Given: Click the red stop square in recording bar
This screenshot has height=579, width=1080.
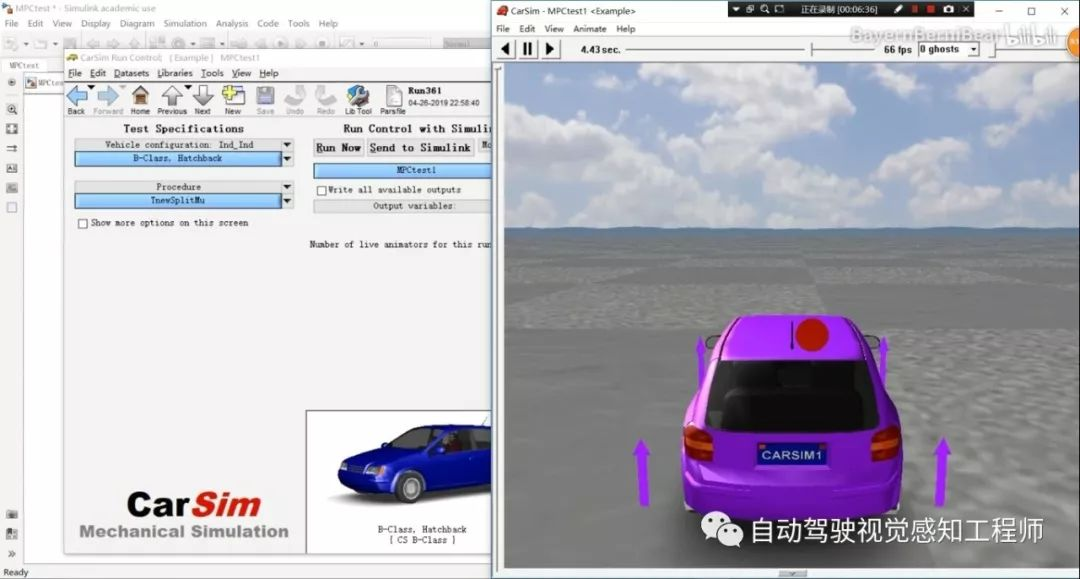Looking at the screenshot, I should tap(931, 9).
